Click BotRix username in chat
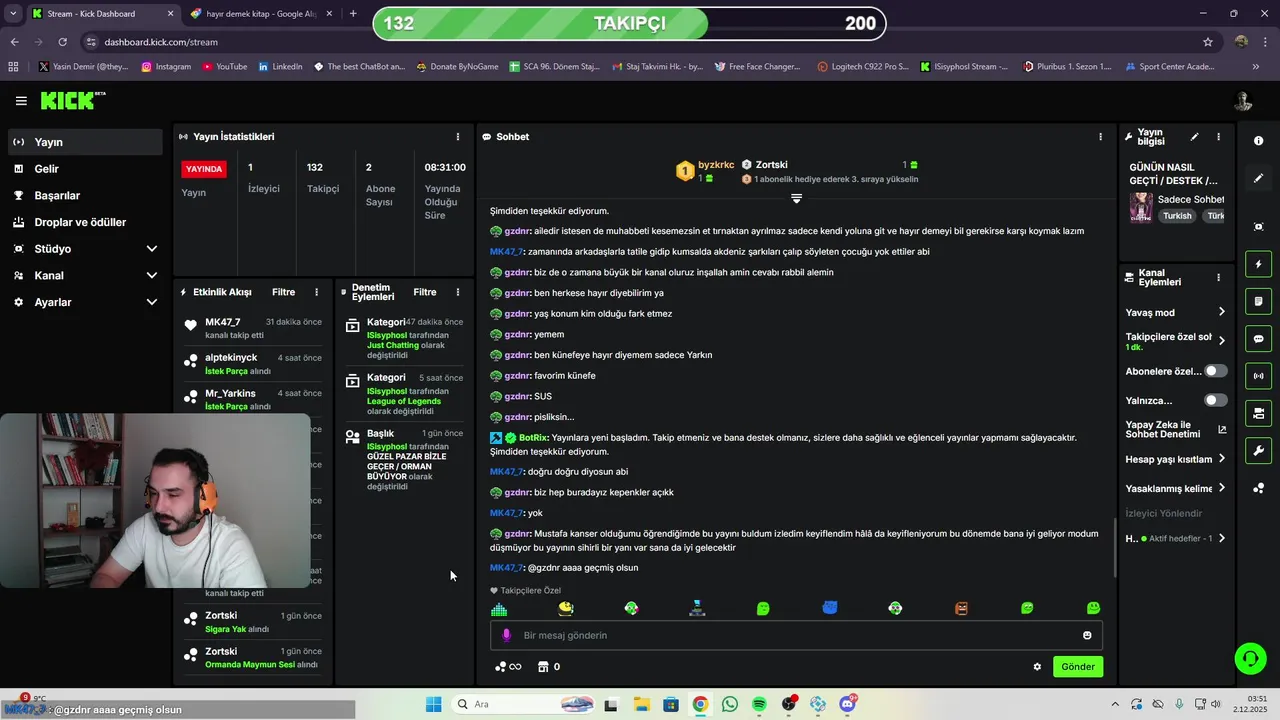The width and height of the screenshot is (1280, 720). [x=533, y=438]
